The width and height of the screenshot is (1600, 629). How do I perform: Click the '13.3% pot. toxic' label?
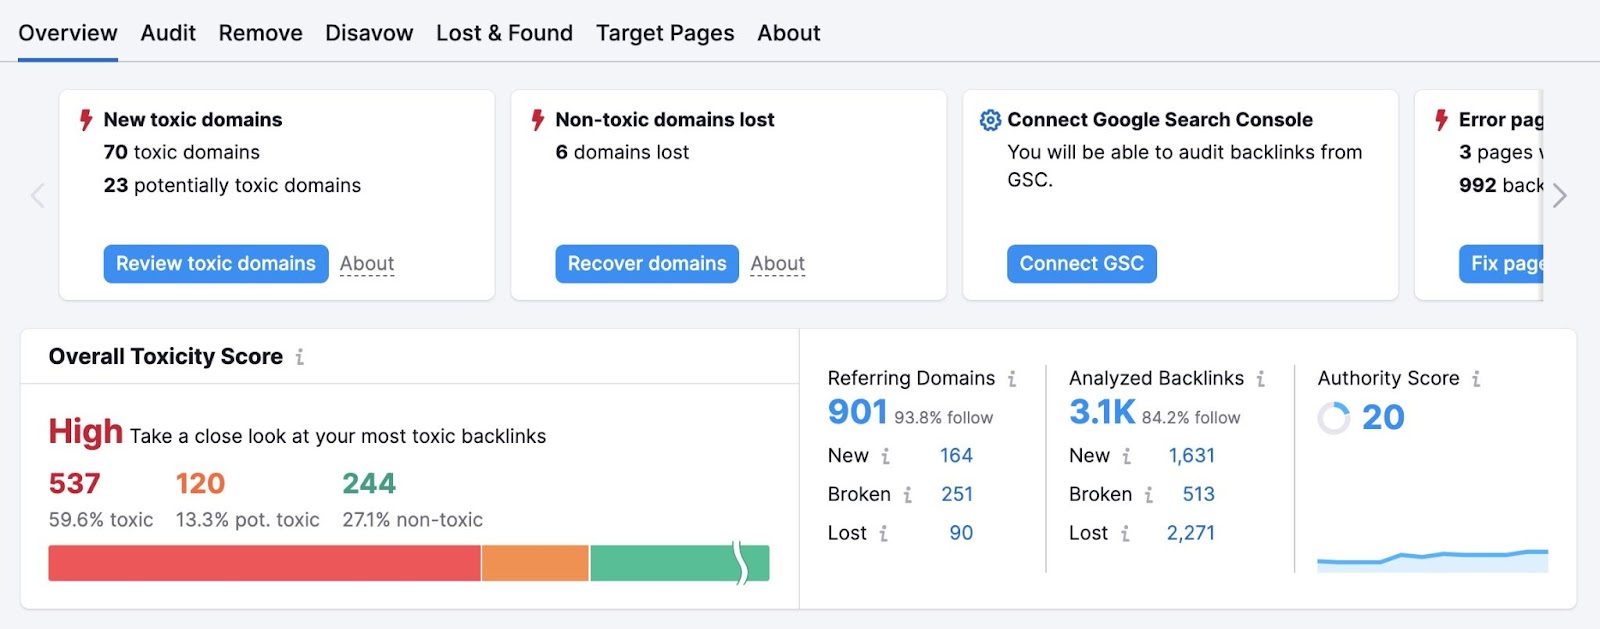coord(247,520)
